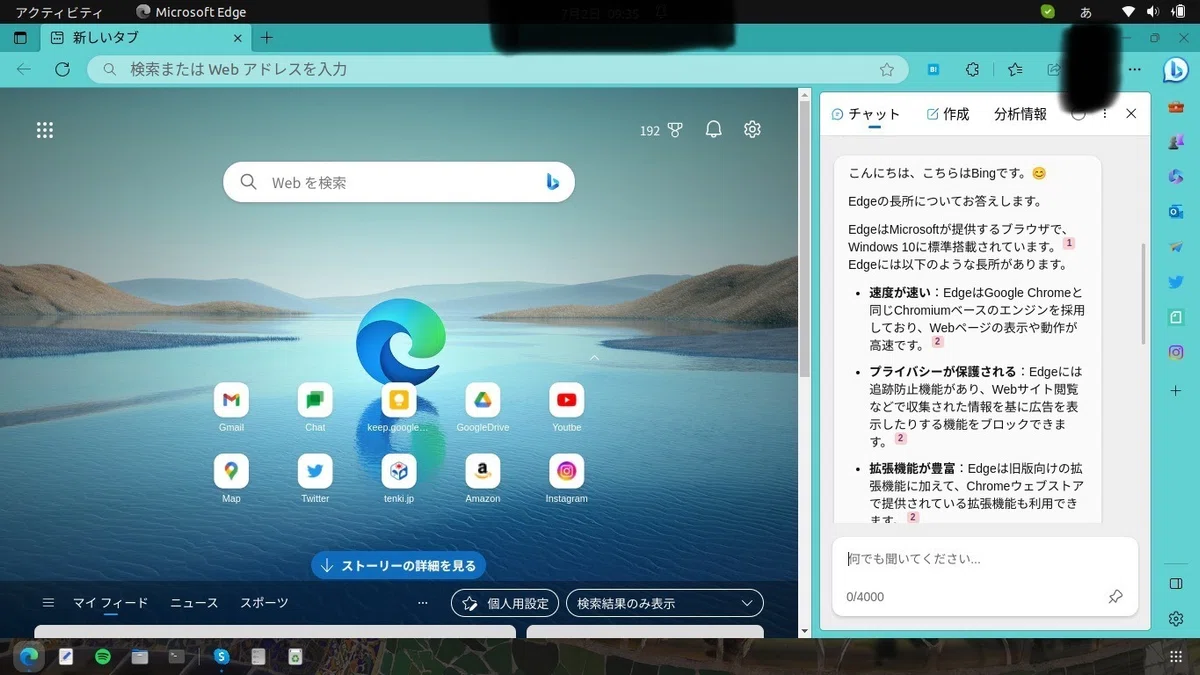Open the Hatena Bookmark B! extension
Image resolution: width=1200 pixels, height=675 pixels.
coord(933,70)
